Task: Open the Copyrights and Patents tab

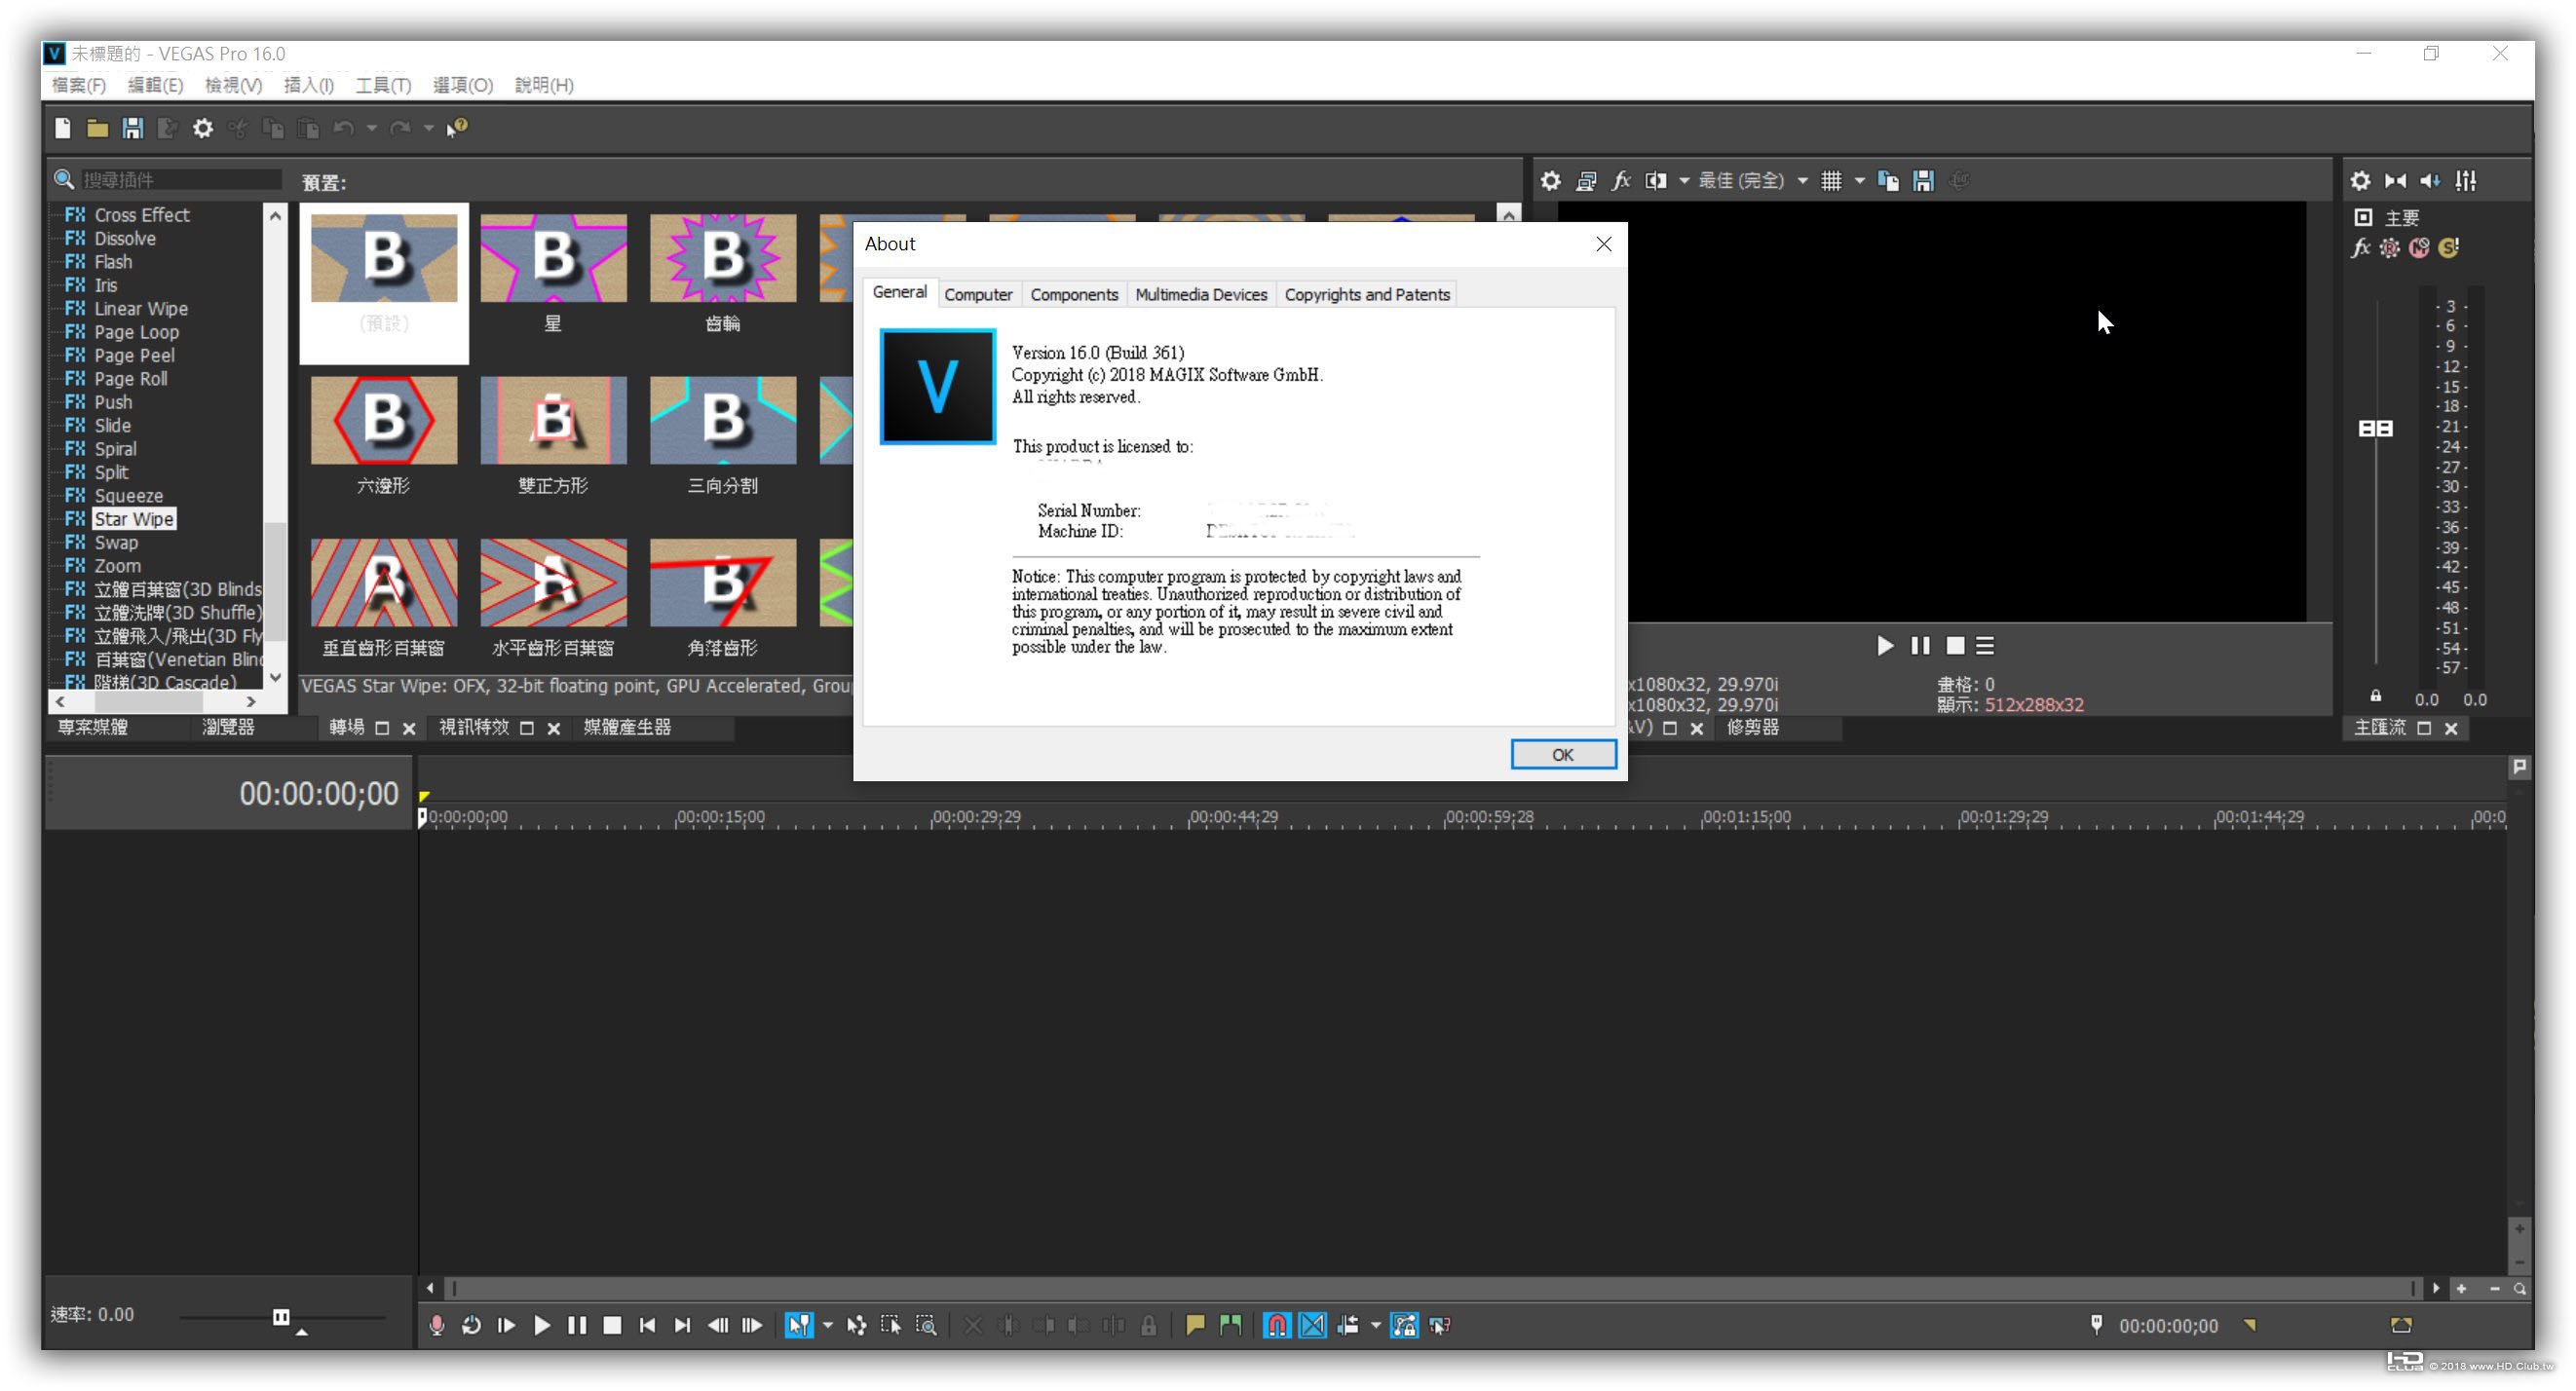Action: [x=1366, y=294]
